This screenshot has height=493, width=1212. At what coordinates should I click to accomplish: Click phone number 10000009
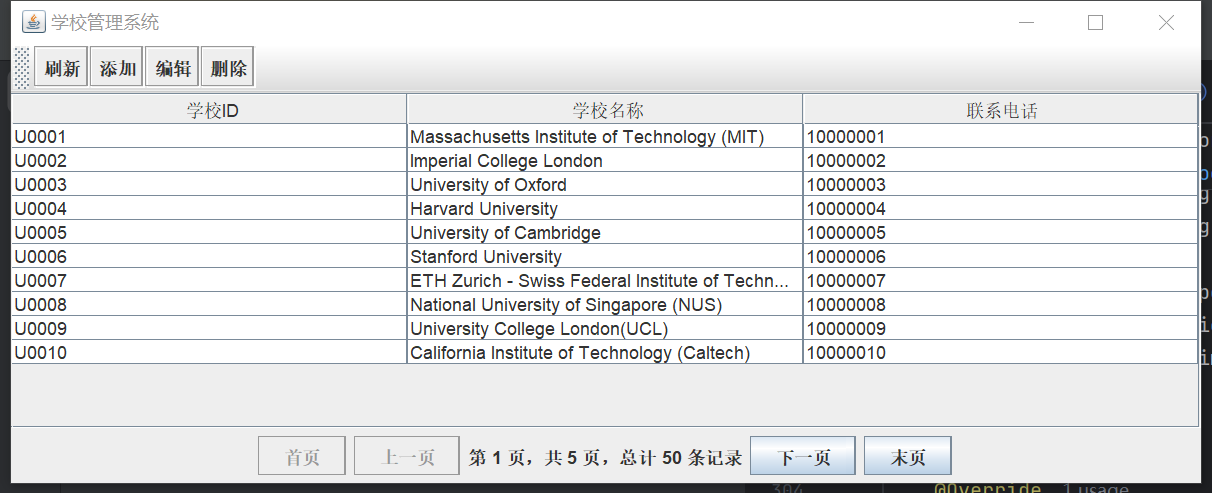point(1000,329)
